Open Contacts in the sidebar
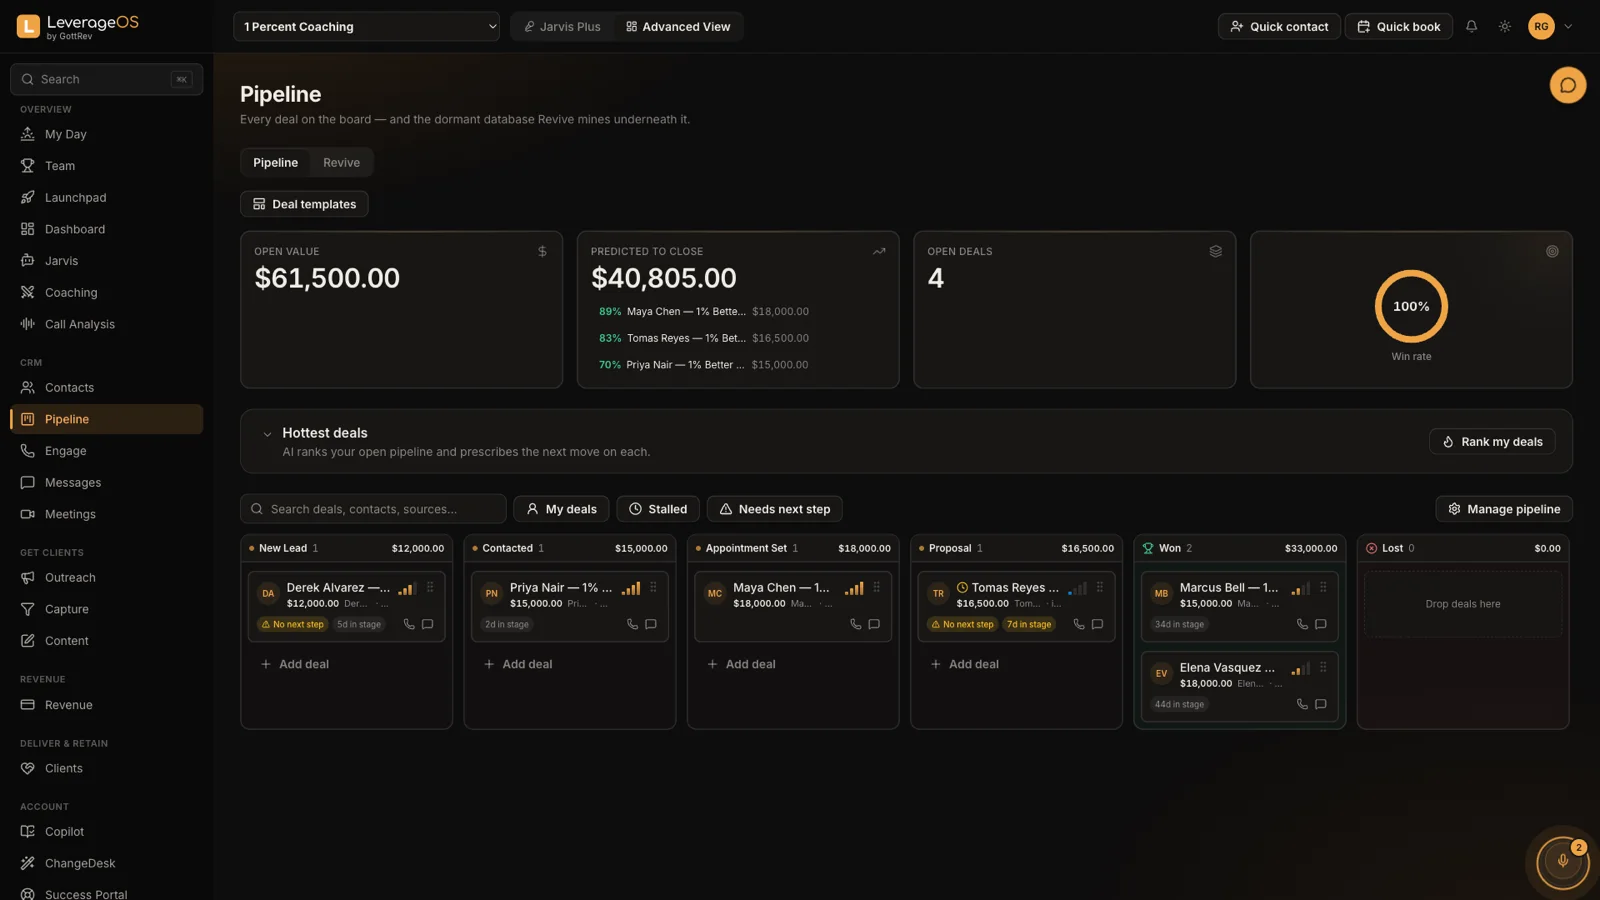This screenshot has height=900, width=1600. pyautogui.click(x=106, y=388)
